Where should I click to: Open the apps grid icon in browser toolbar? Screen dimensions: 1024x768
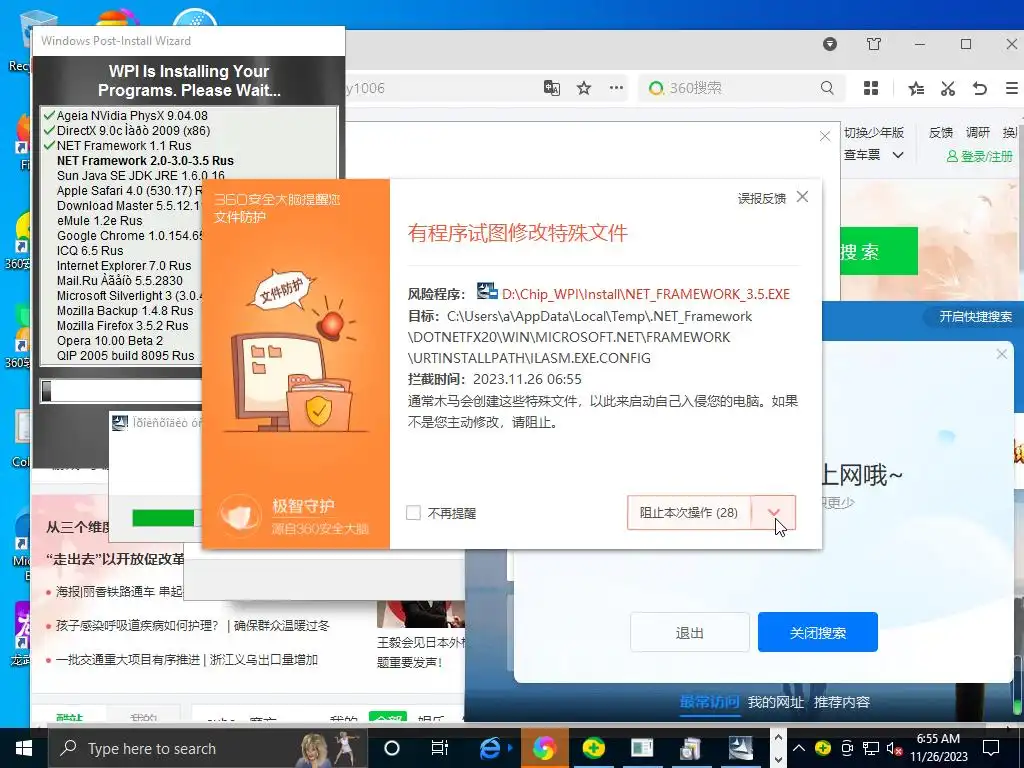pyautogui.click(x=871, y=88)
